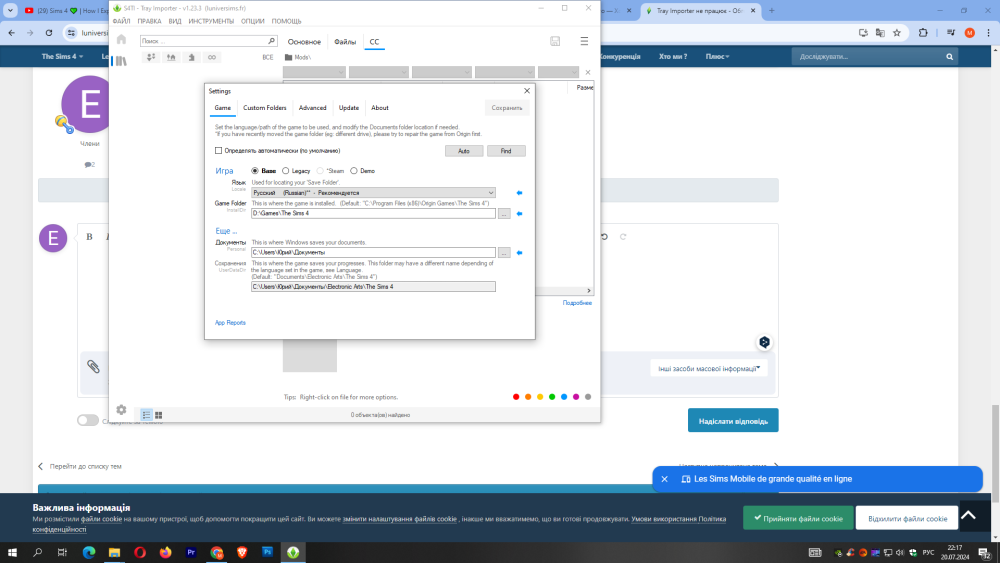This screenshot has height=563, width=1000.
Task: Choose the Demo radio option
Action: [x=354, y=171]
